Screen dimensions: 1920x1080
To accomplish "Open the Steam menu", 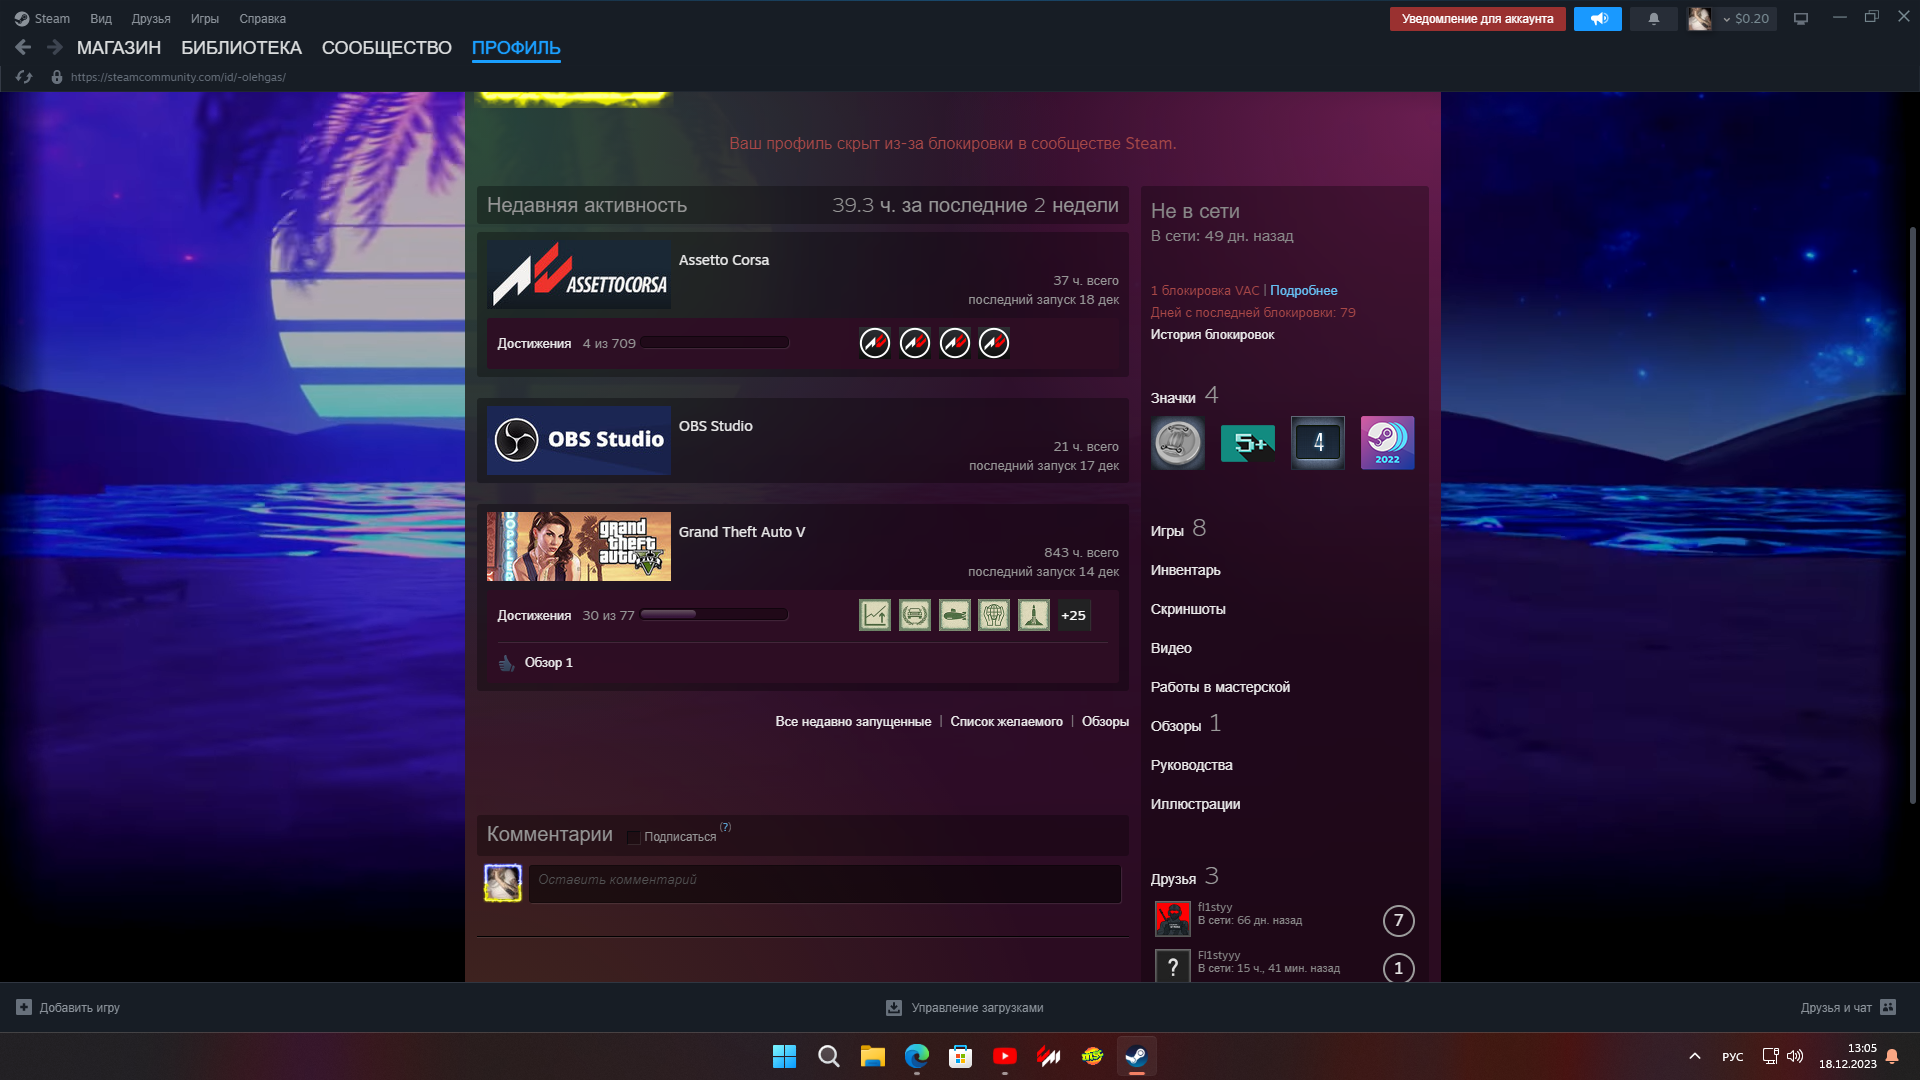I will 42,19.
